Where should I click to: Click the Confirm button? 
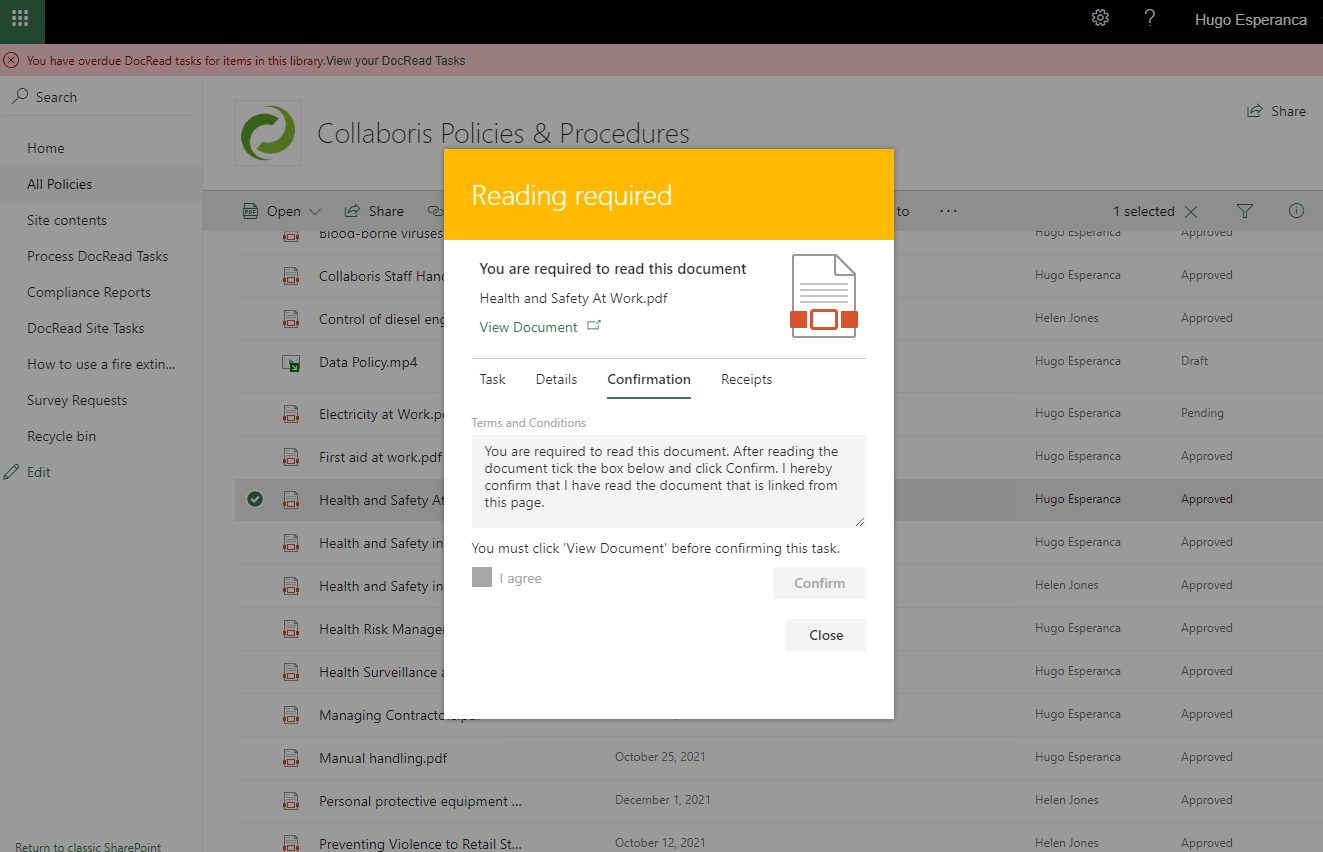(819, 583)
